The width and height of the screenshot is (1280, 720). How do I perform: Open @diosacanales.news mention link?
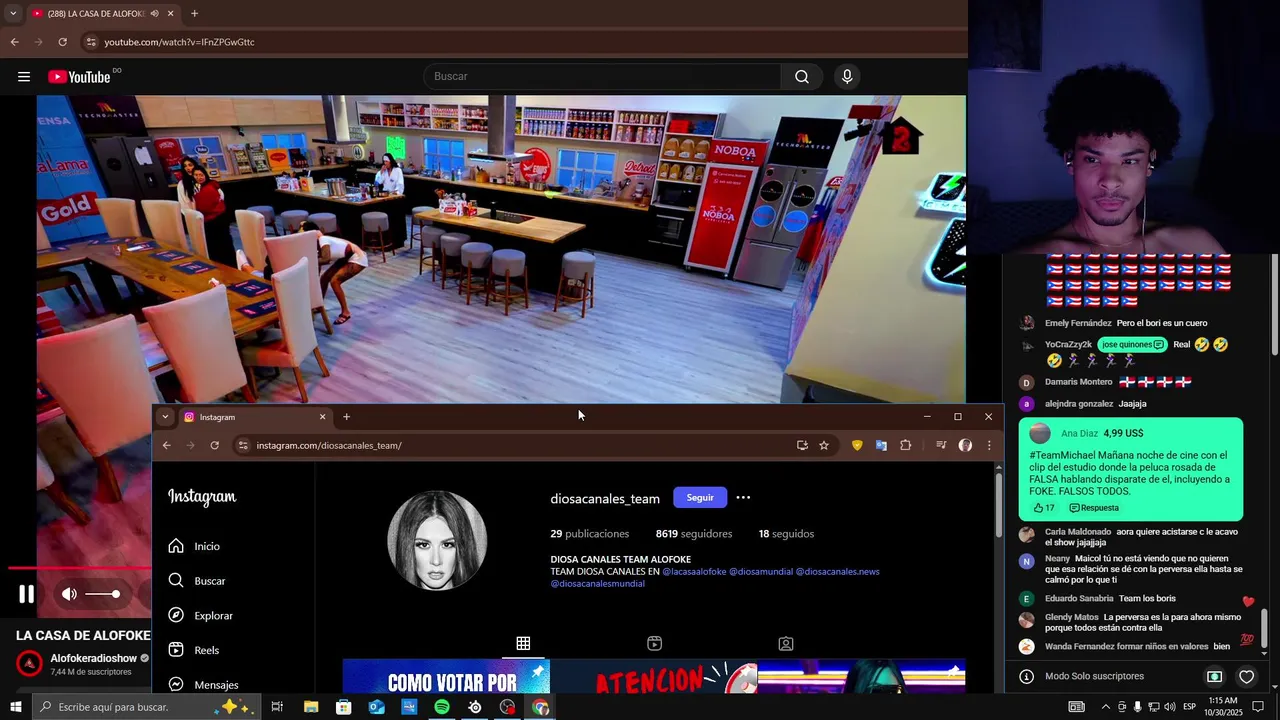[838, 572]
